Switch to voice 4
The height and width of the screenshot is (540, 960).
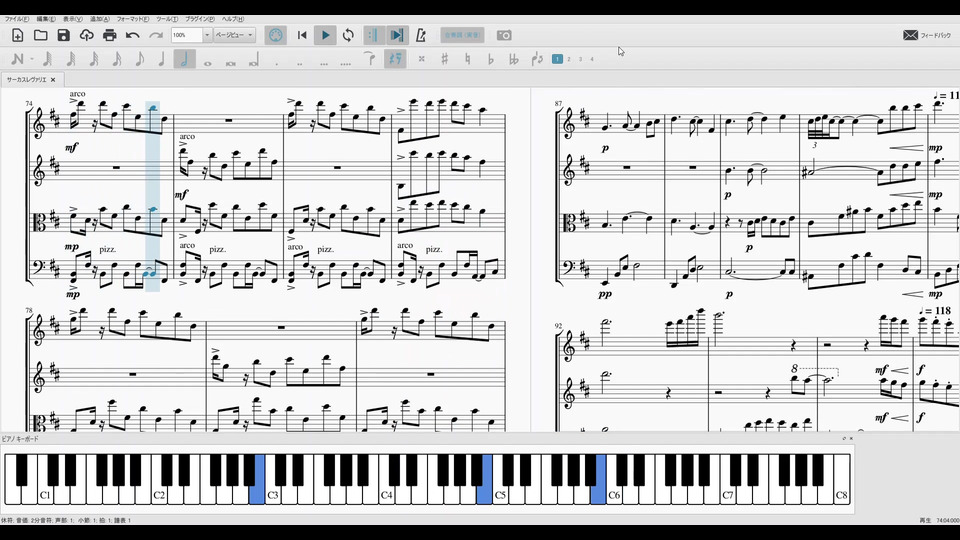(x=592, y=59)
